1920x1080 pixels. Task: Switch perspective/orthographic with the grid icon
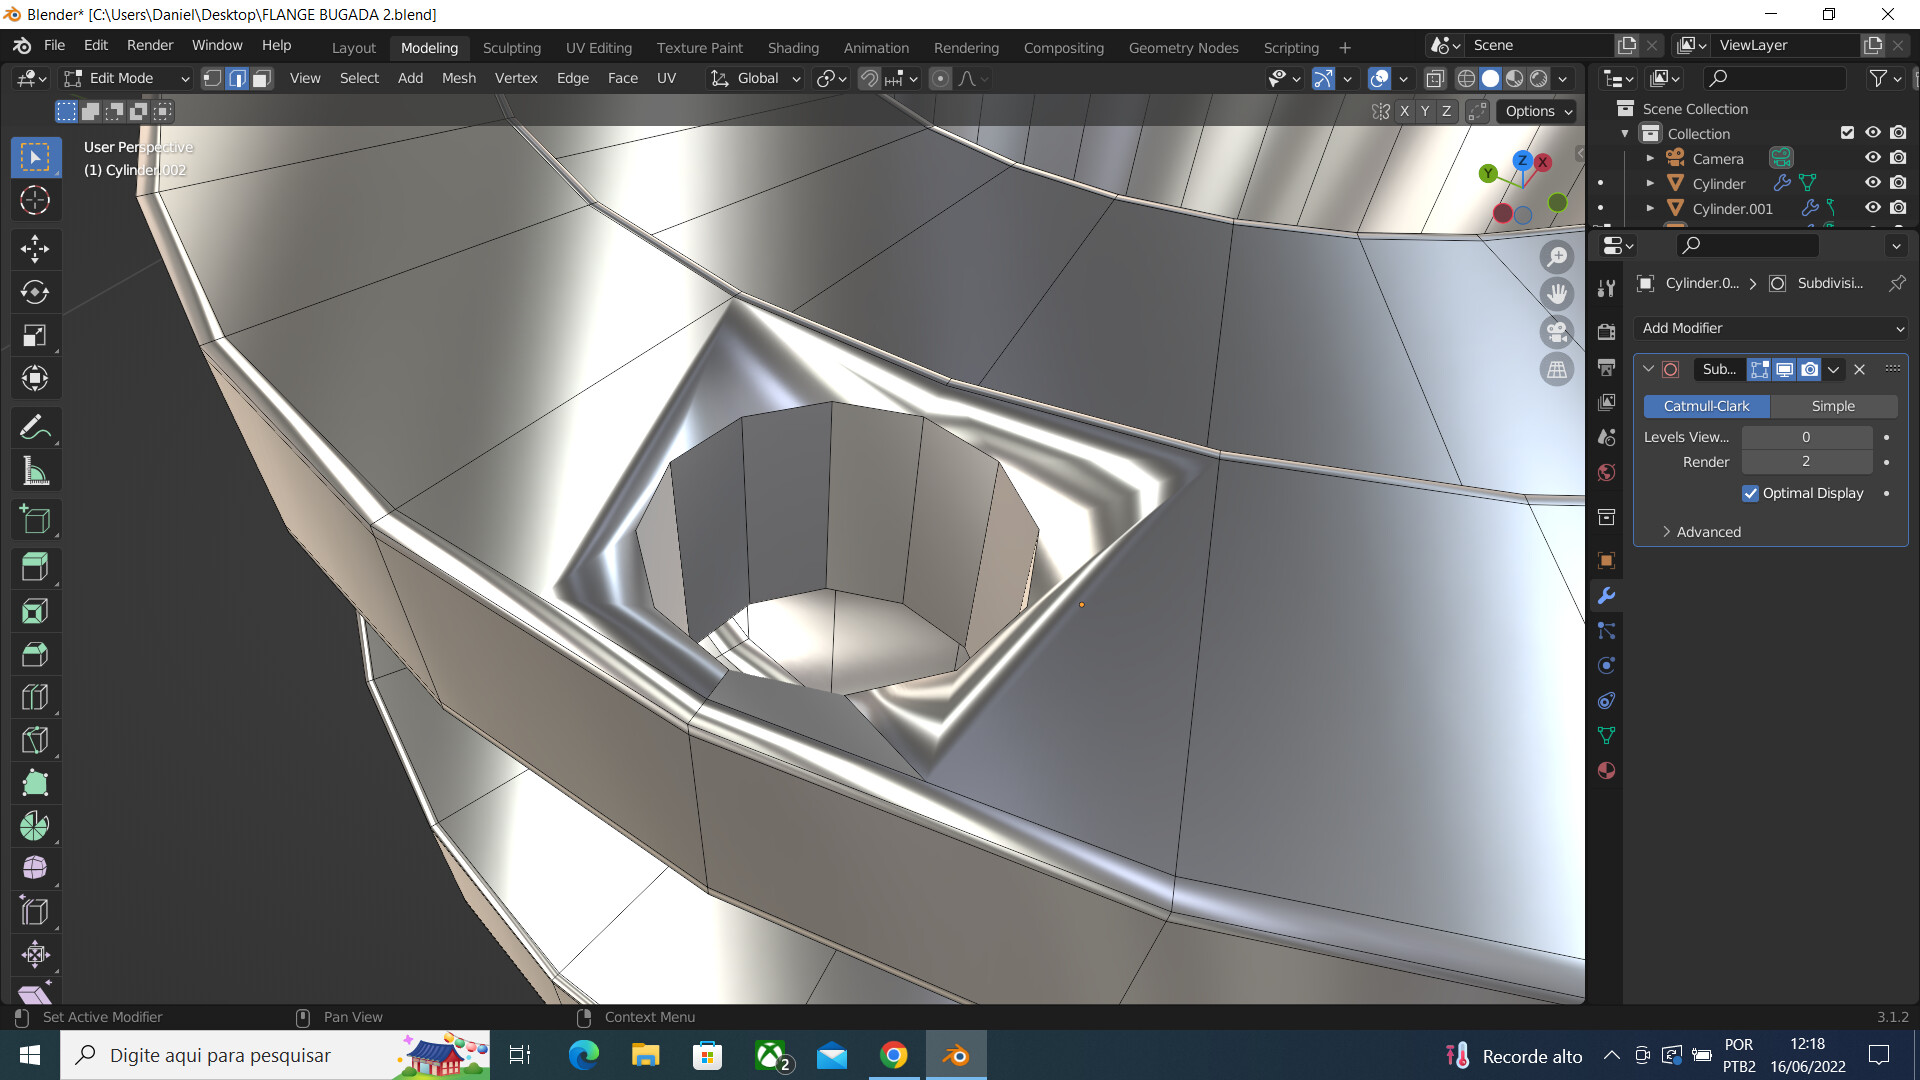1557,370
